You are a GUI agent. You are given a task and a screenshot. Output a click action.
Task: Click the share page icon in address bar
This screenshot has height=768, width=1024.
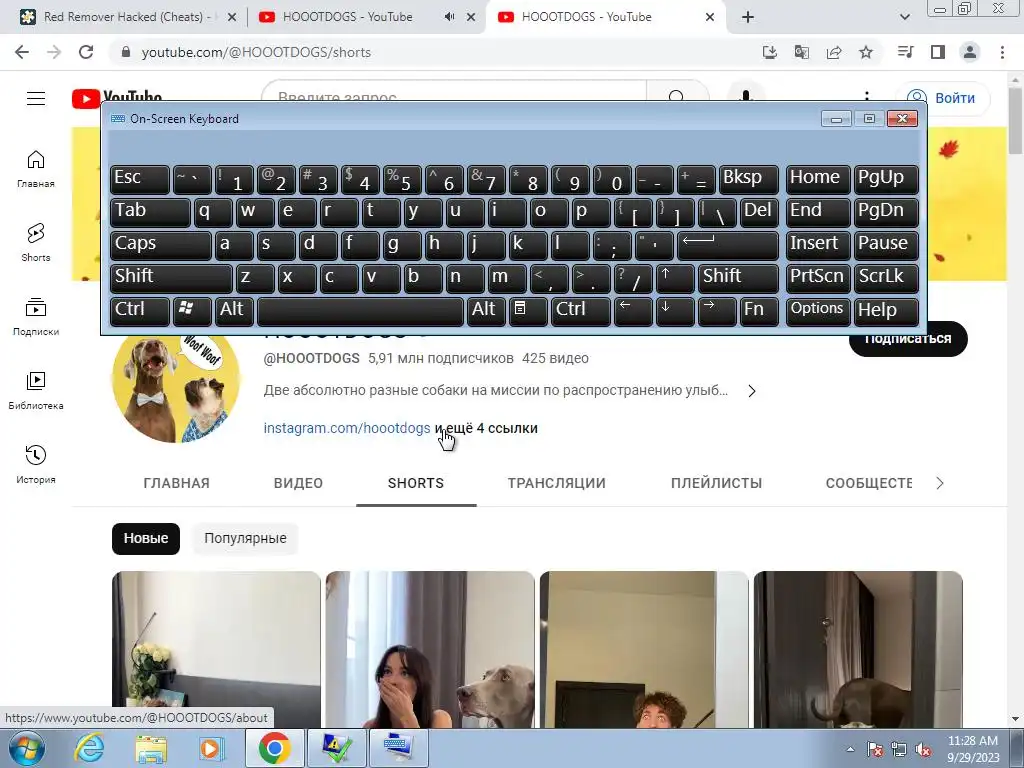point(834,52)
